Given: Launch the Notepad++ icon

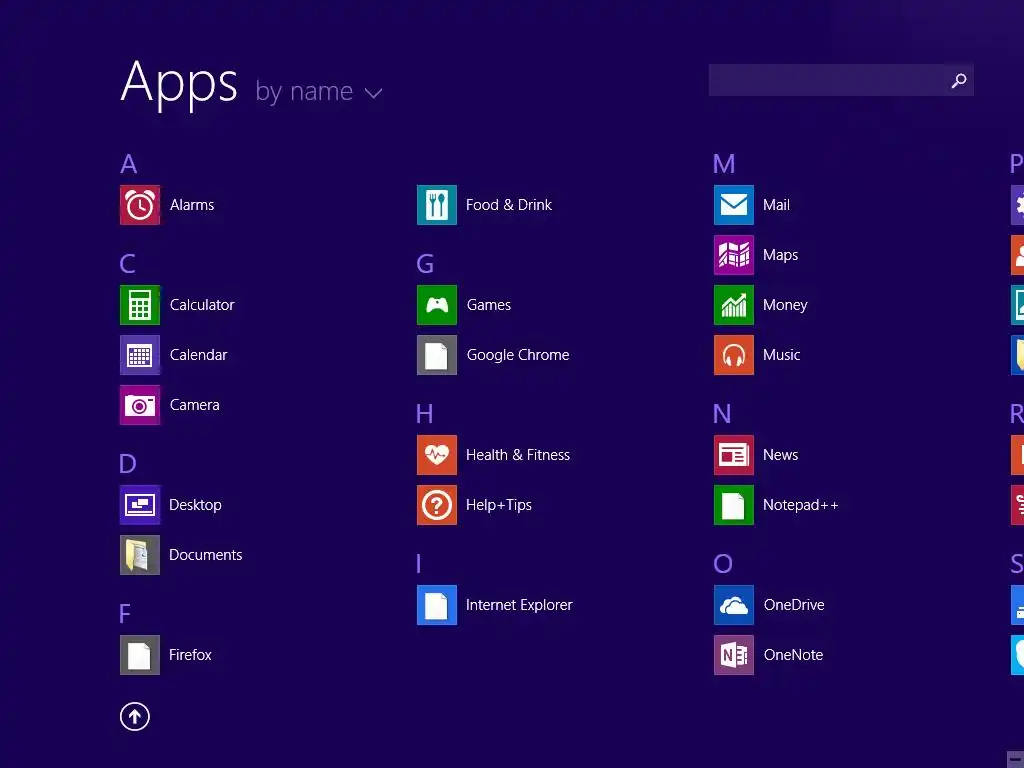Looking at the screenshot, I should pyautogui.click(x=734, y=505).
